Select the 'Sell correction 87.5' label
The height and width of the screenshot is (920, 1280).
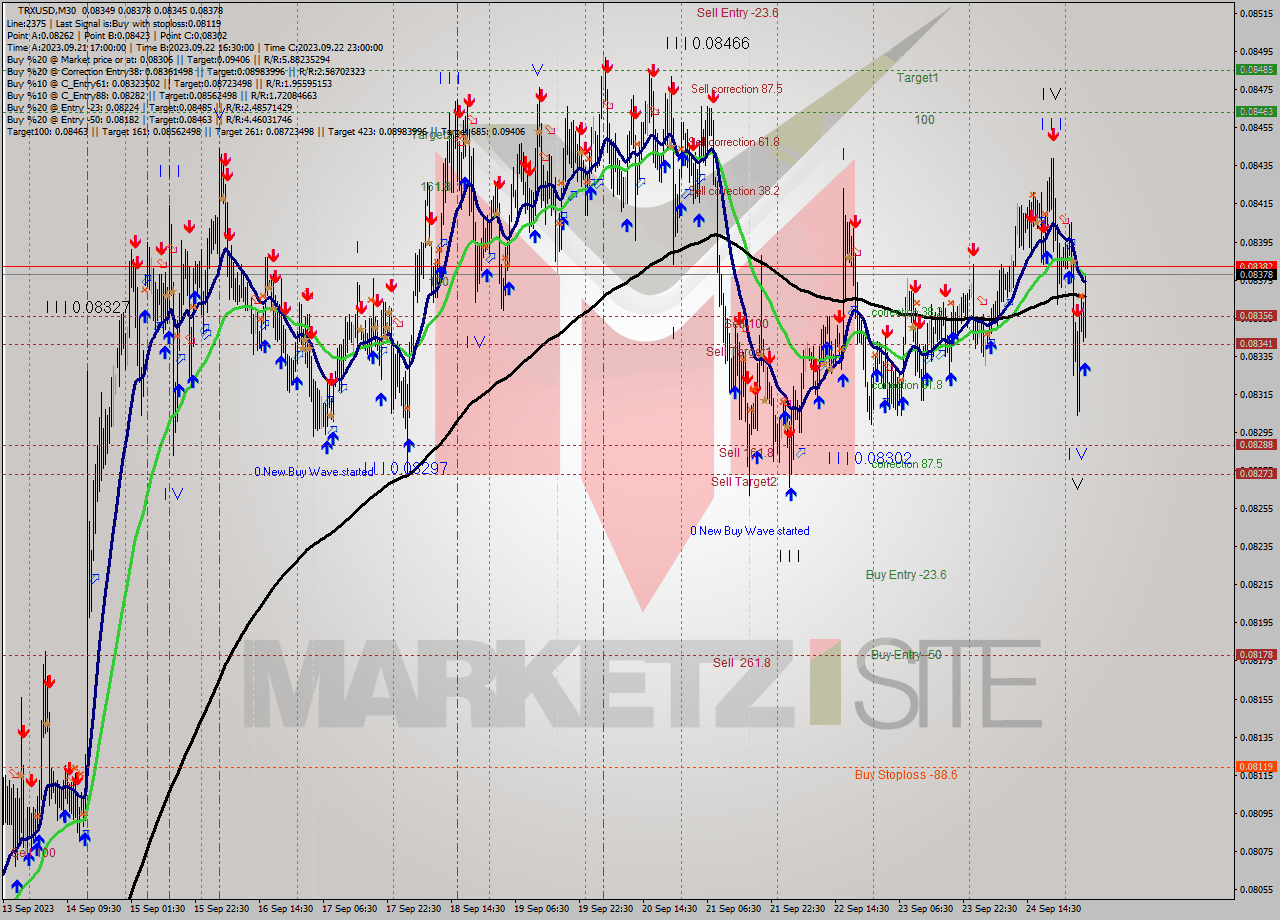pos(736,89)
